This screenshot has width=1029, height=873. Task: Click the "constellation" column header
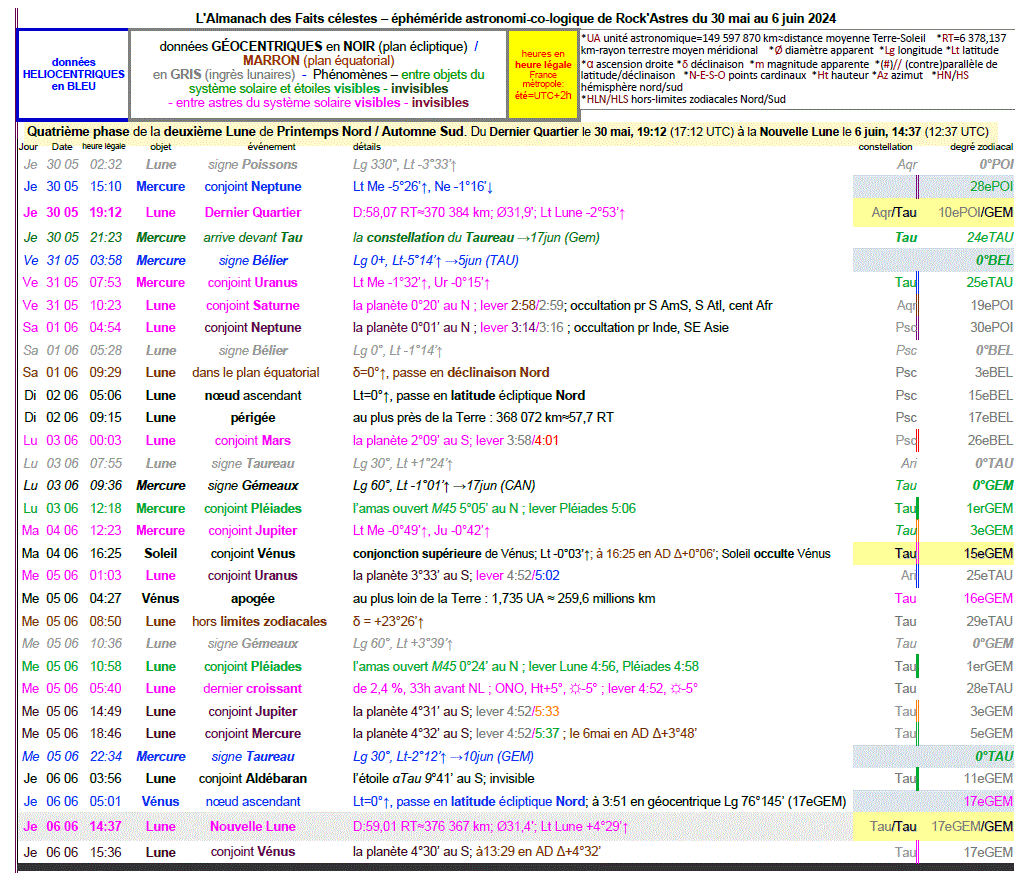pyautogui.click(x=885, y=146)
